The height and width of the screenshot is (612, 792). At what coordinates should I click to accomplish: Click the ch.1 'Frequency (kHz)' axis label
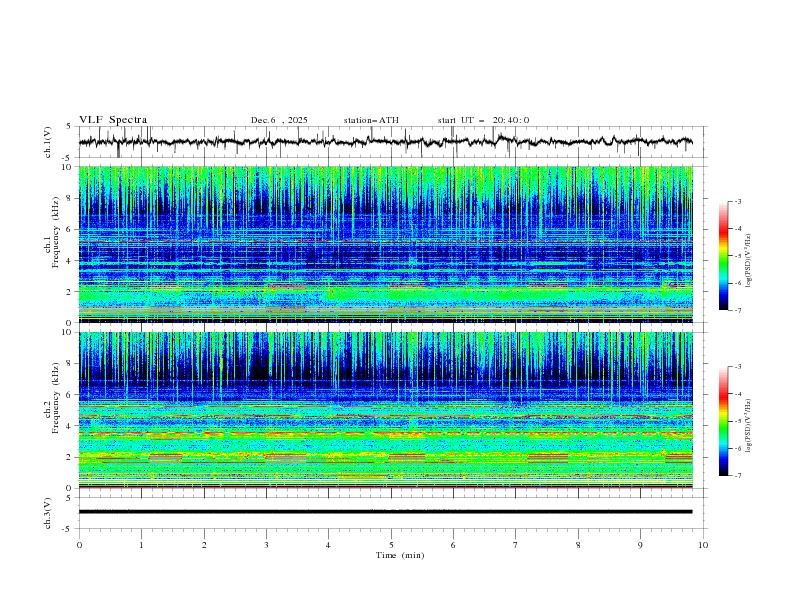click(x=56, y=232)
